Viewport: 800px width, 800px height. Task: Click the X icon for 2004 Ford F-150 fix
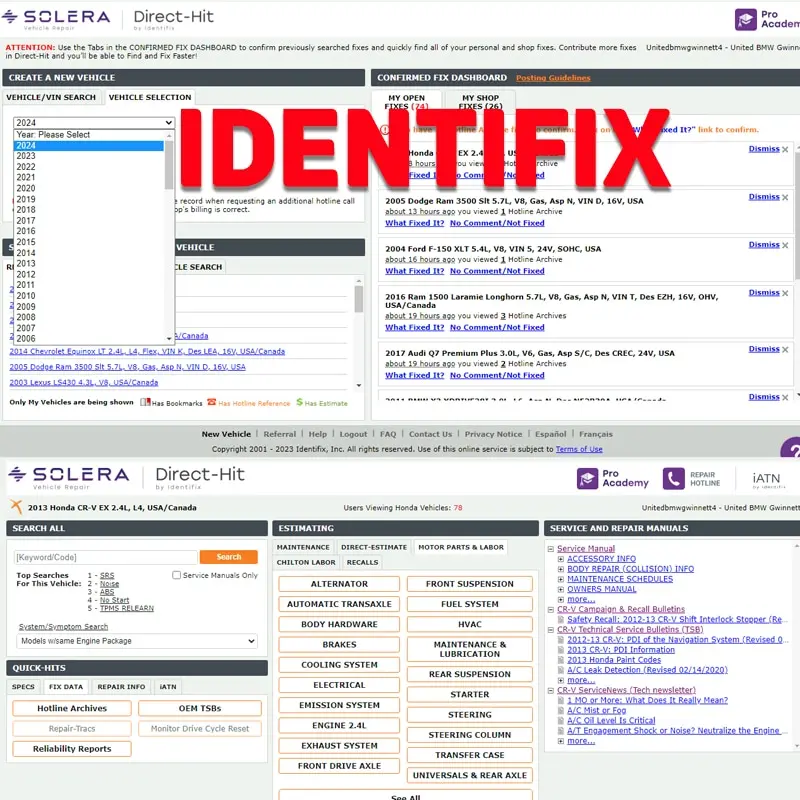tap(785, 245)
